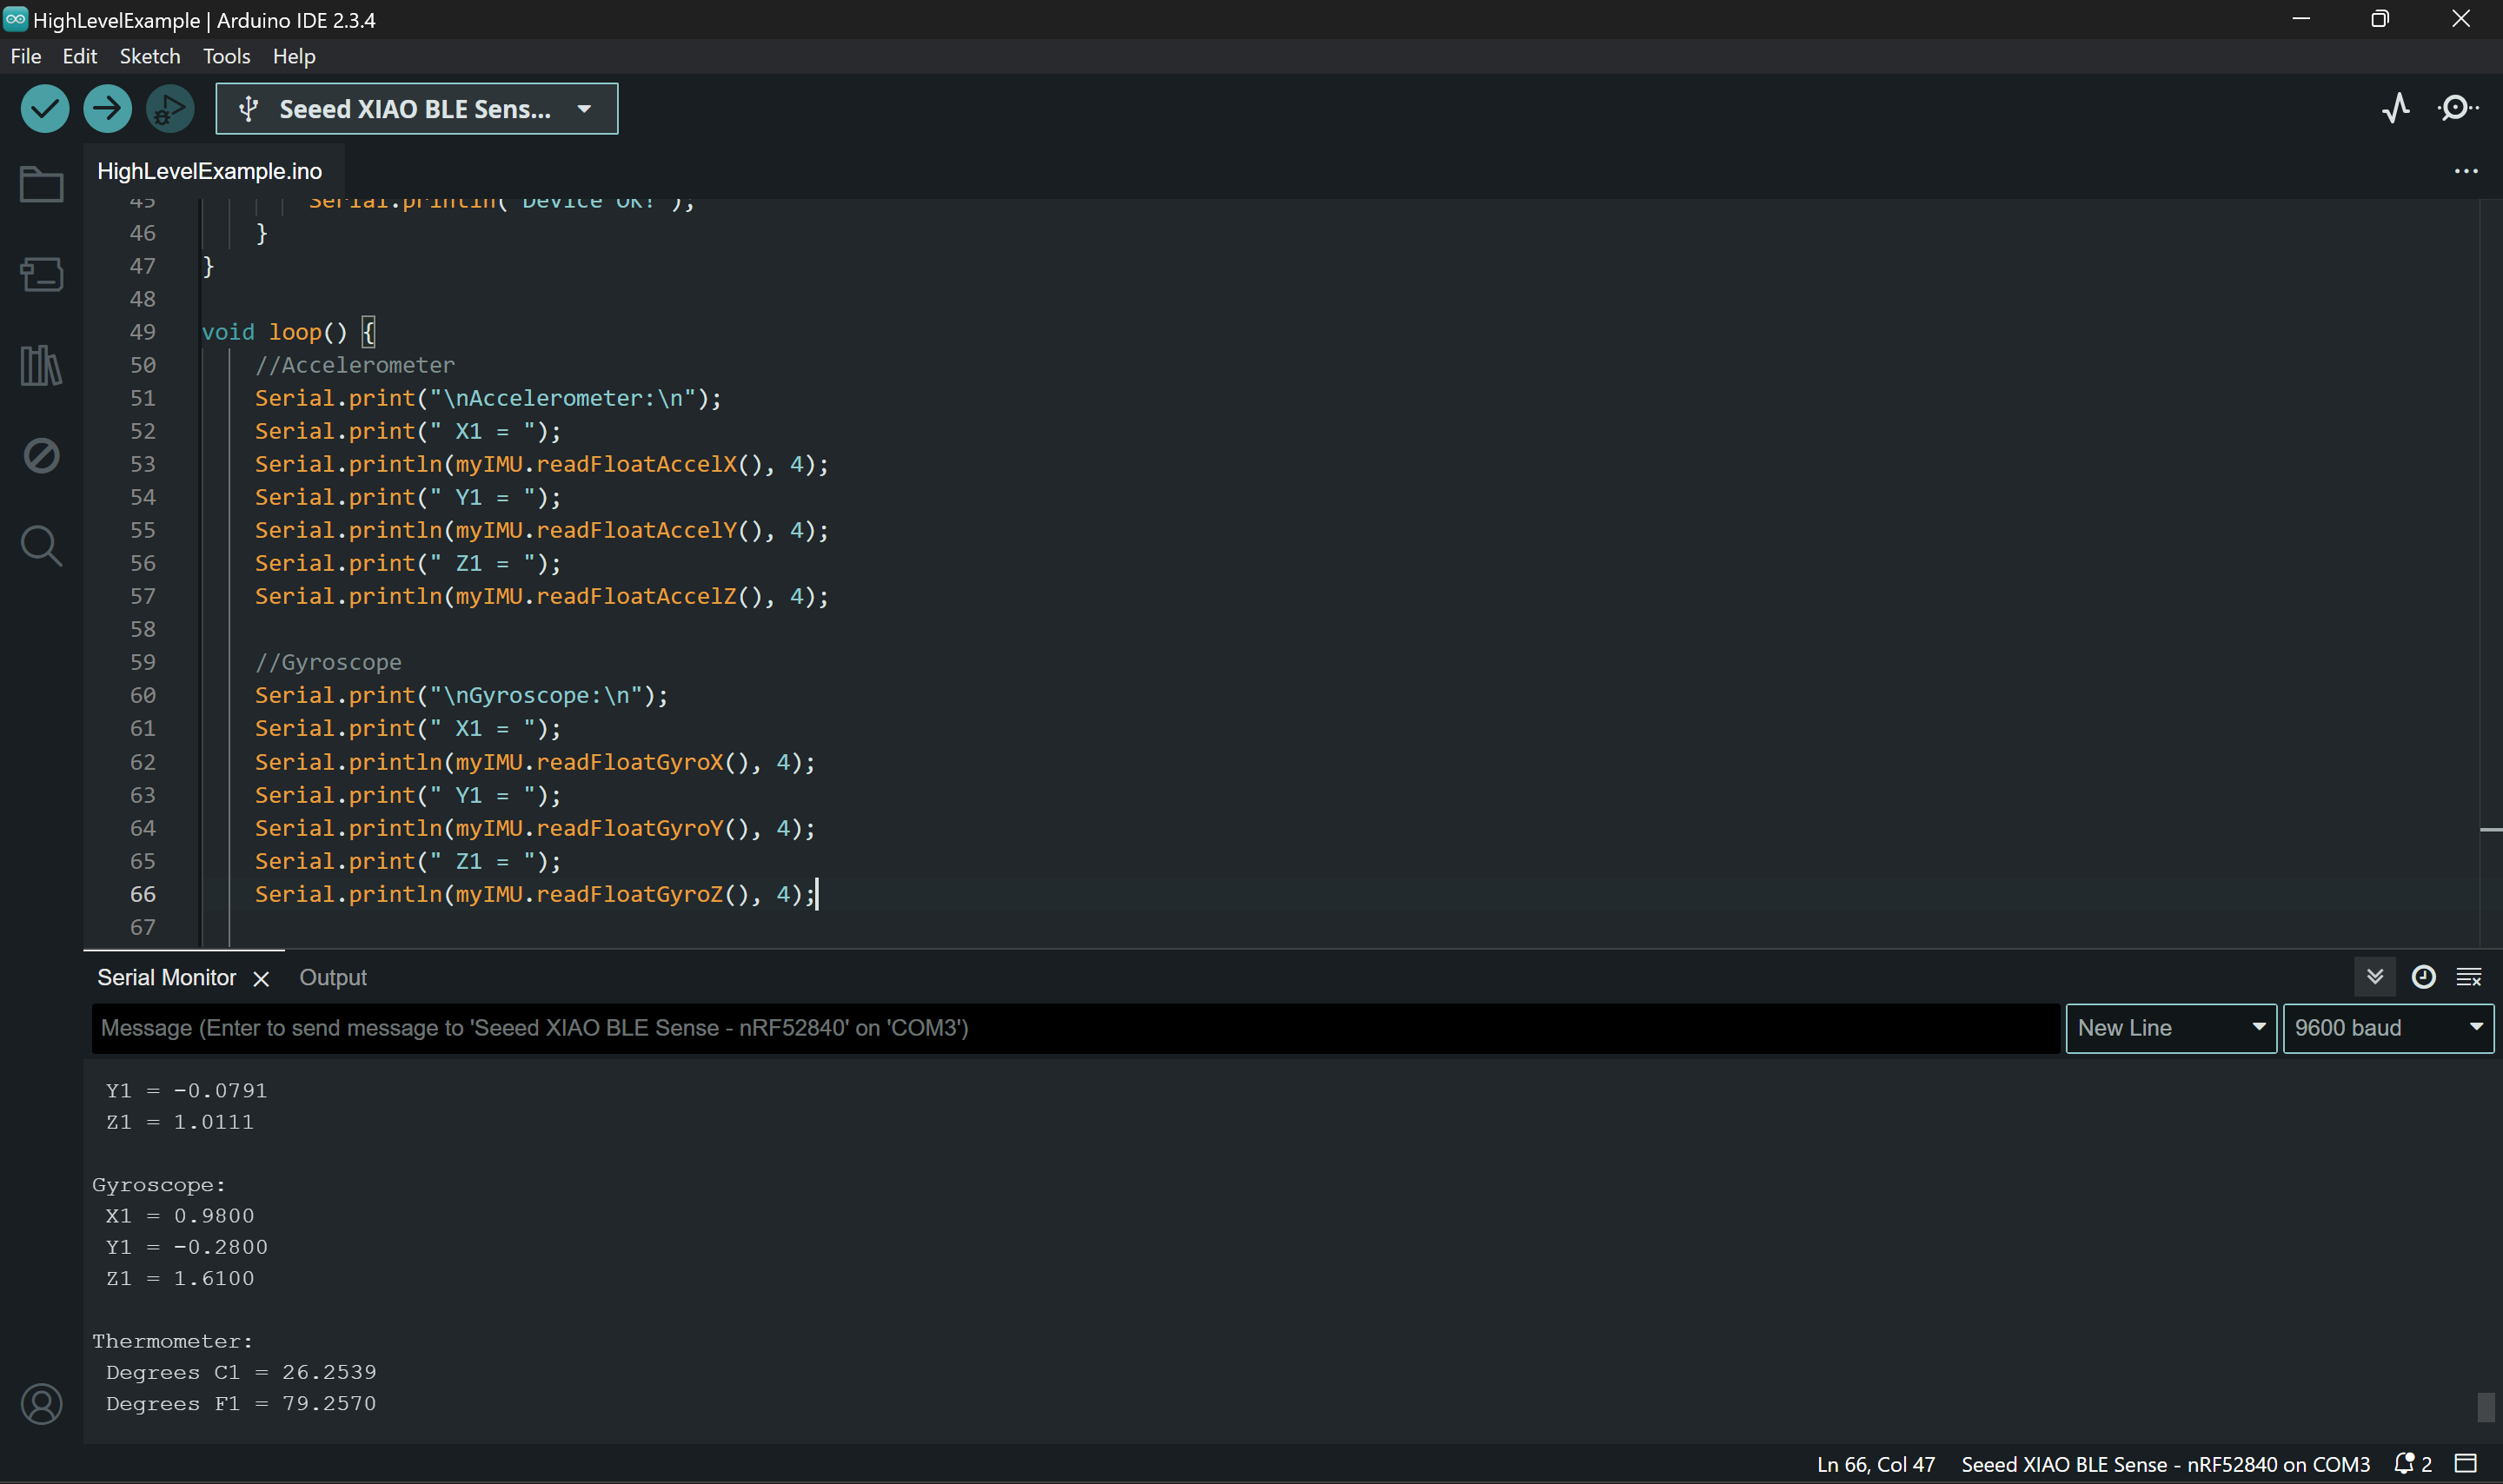Open the Serial Plotter
Screen dimensions: 2503x1484
[2396, 108]
